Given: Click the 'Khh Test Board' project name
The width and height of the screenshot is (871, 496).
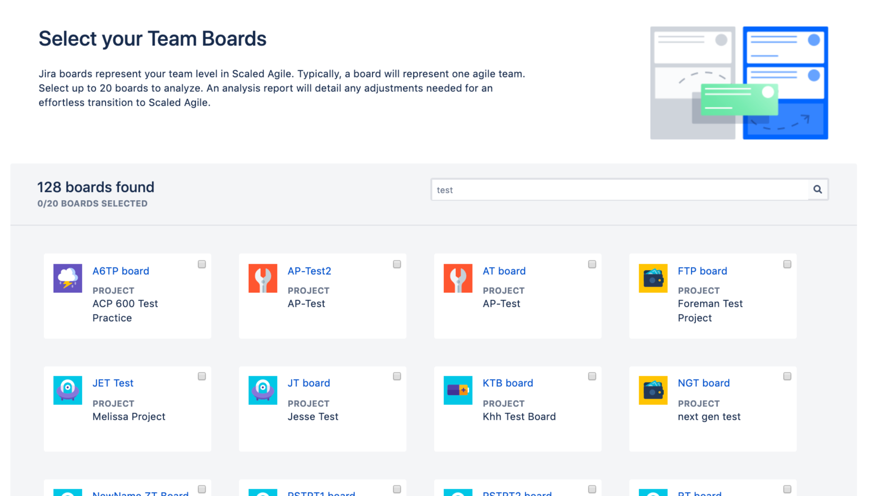Looking at the screenshot, I should click(519, 417).
